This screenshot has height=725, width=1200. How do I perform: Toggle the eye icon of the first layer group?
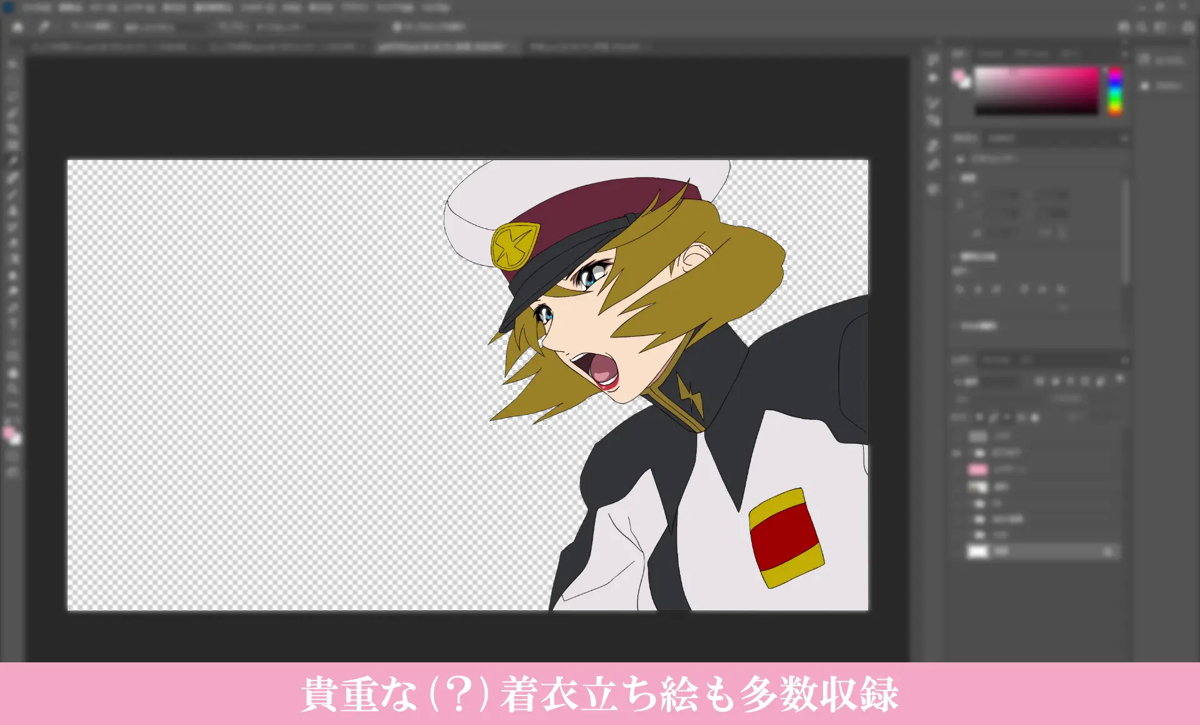pyautogui.click(x=958, y=453)
